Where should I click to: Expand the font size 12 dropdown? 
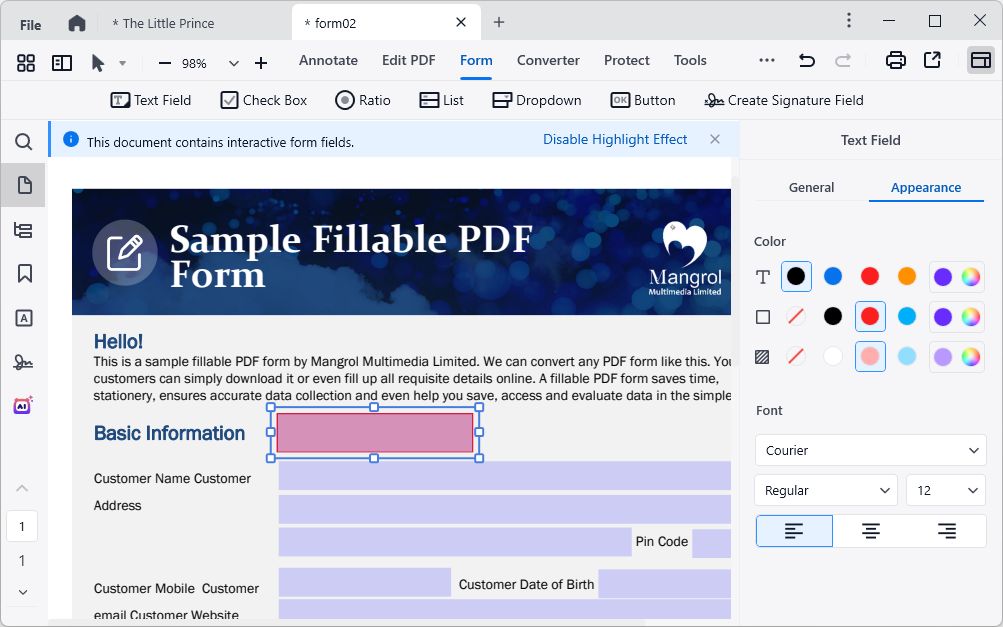coord(945,490)
